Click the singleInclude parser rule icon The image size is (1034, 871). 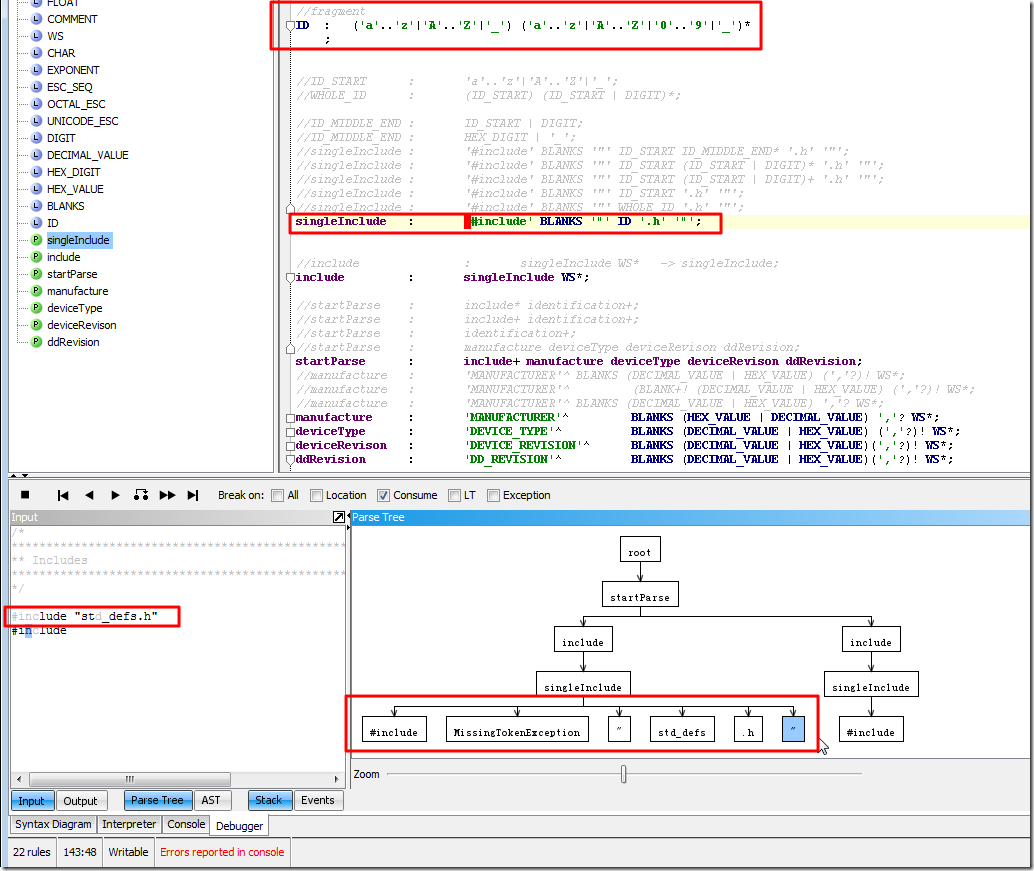pyautogui.click(x=37, y=240)
